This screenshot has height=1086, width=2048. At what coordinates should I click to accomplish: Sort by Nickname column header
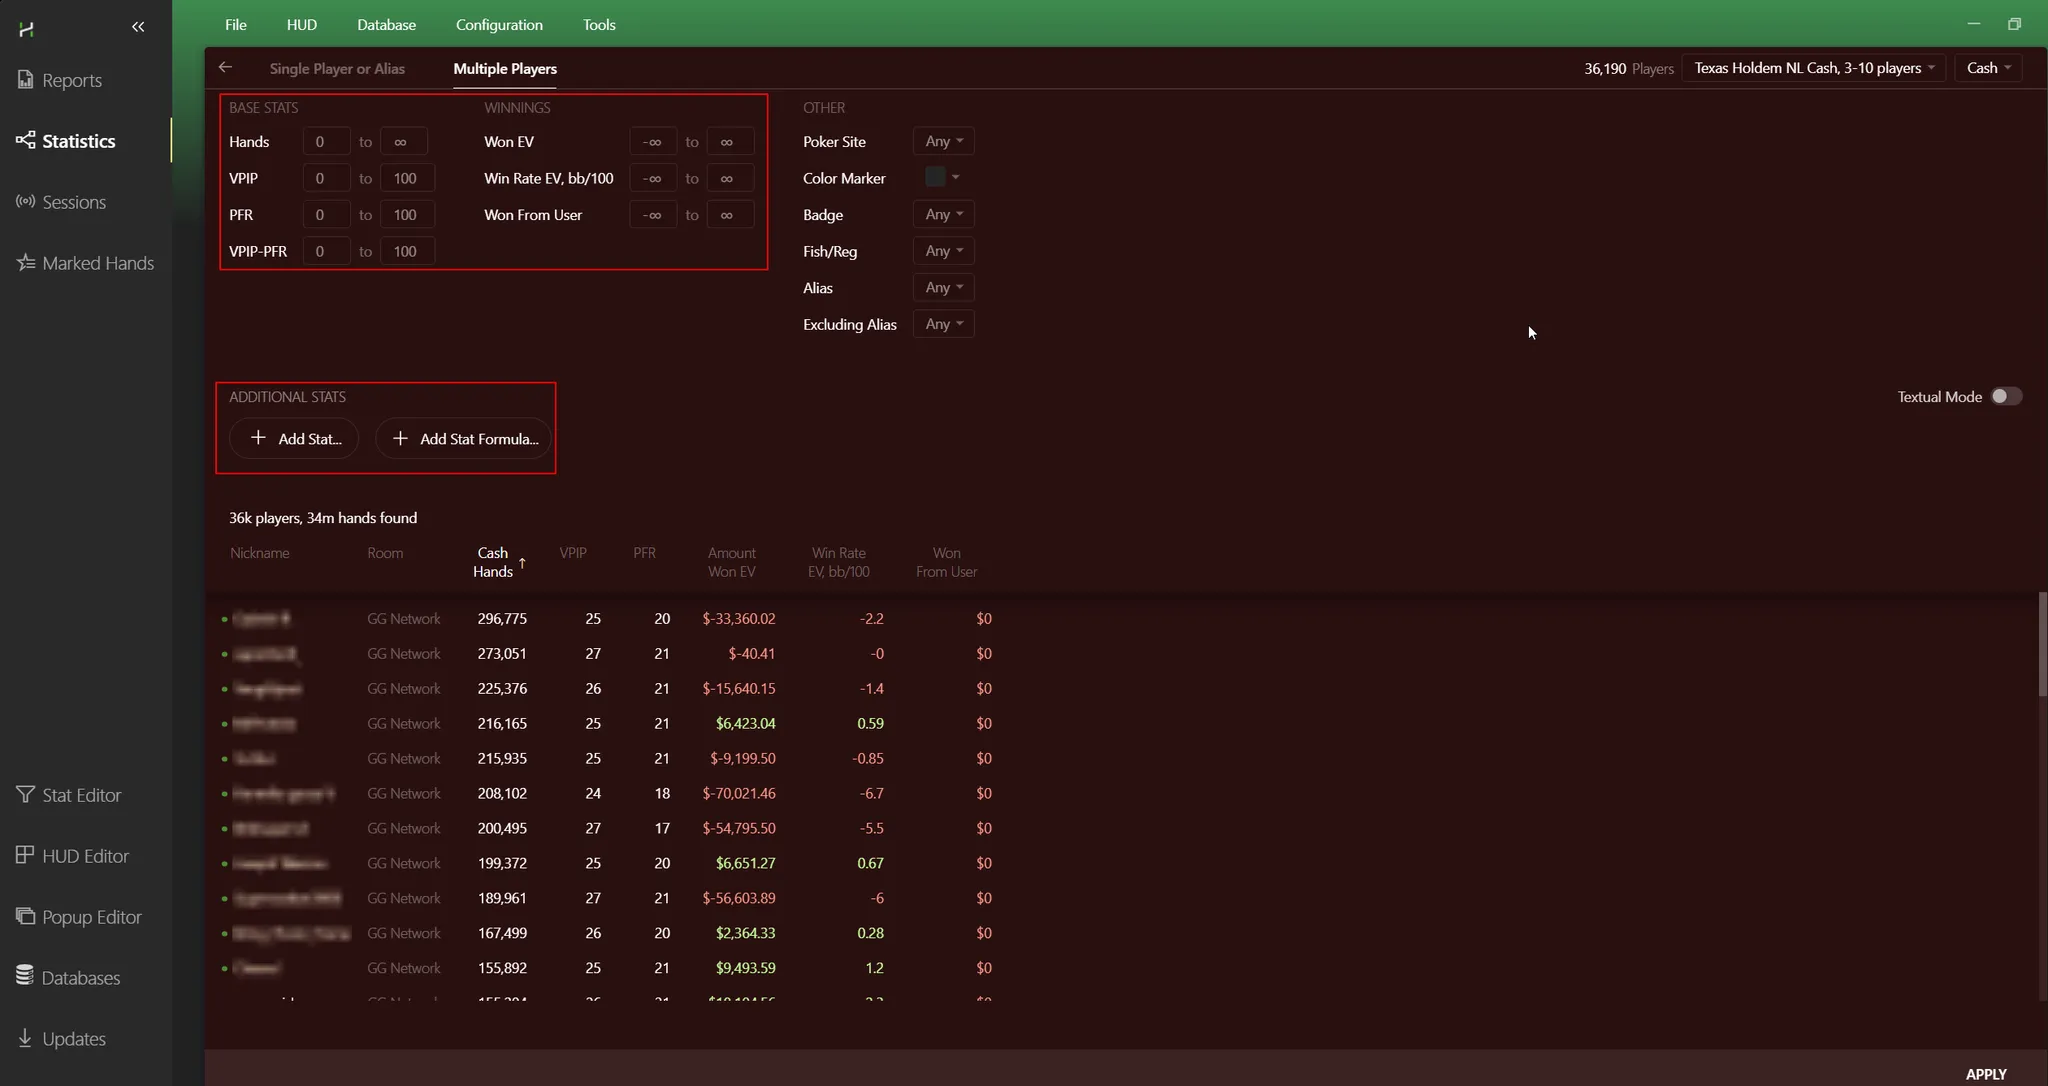(x=260, y=553)
